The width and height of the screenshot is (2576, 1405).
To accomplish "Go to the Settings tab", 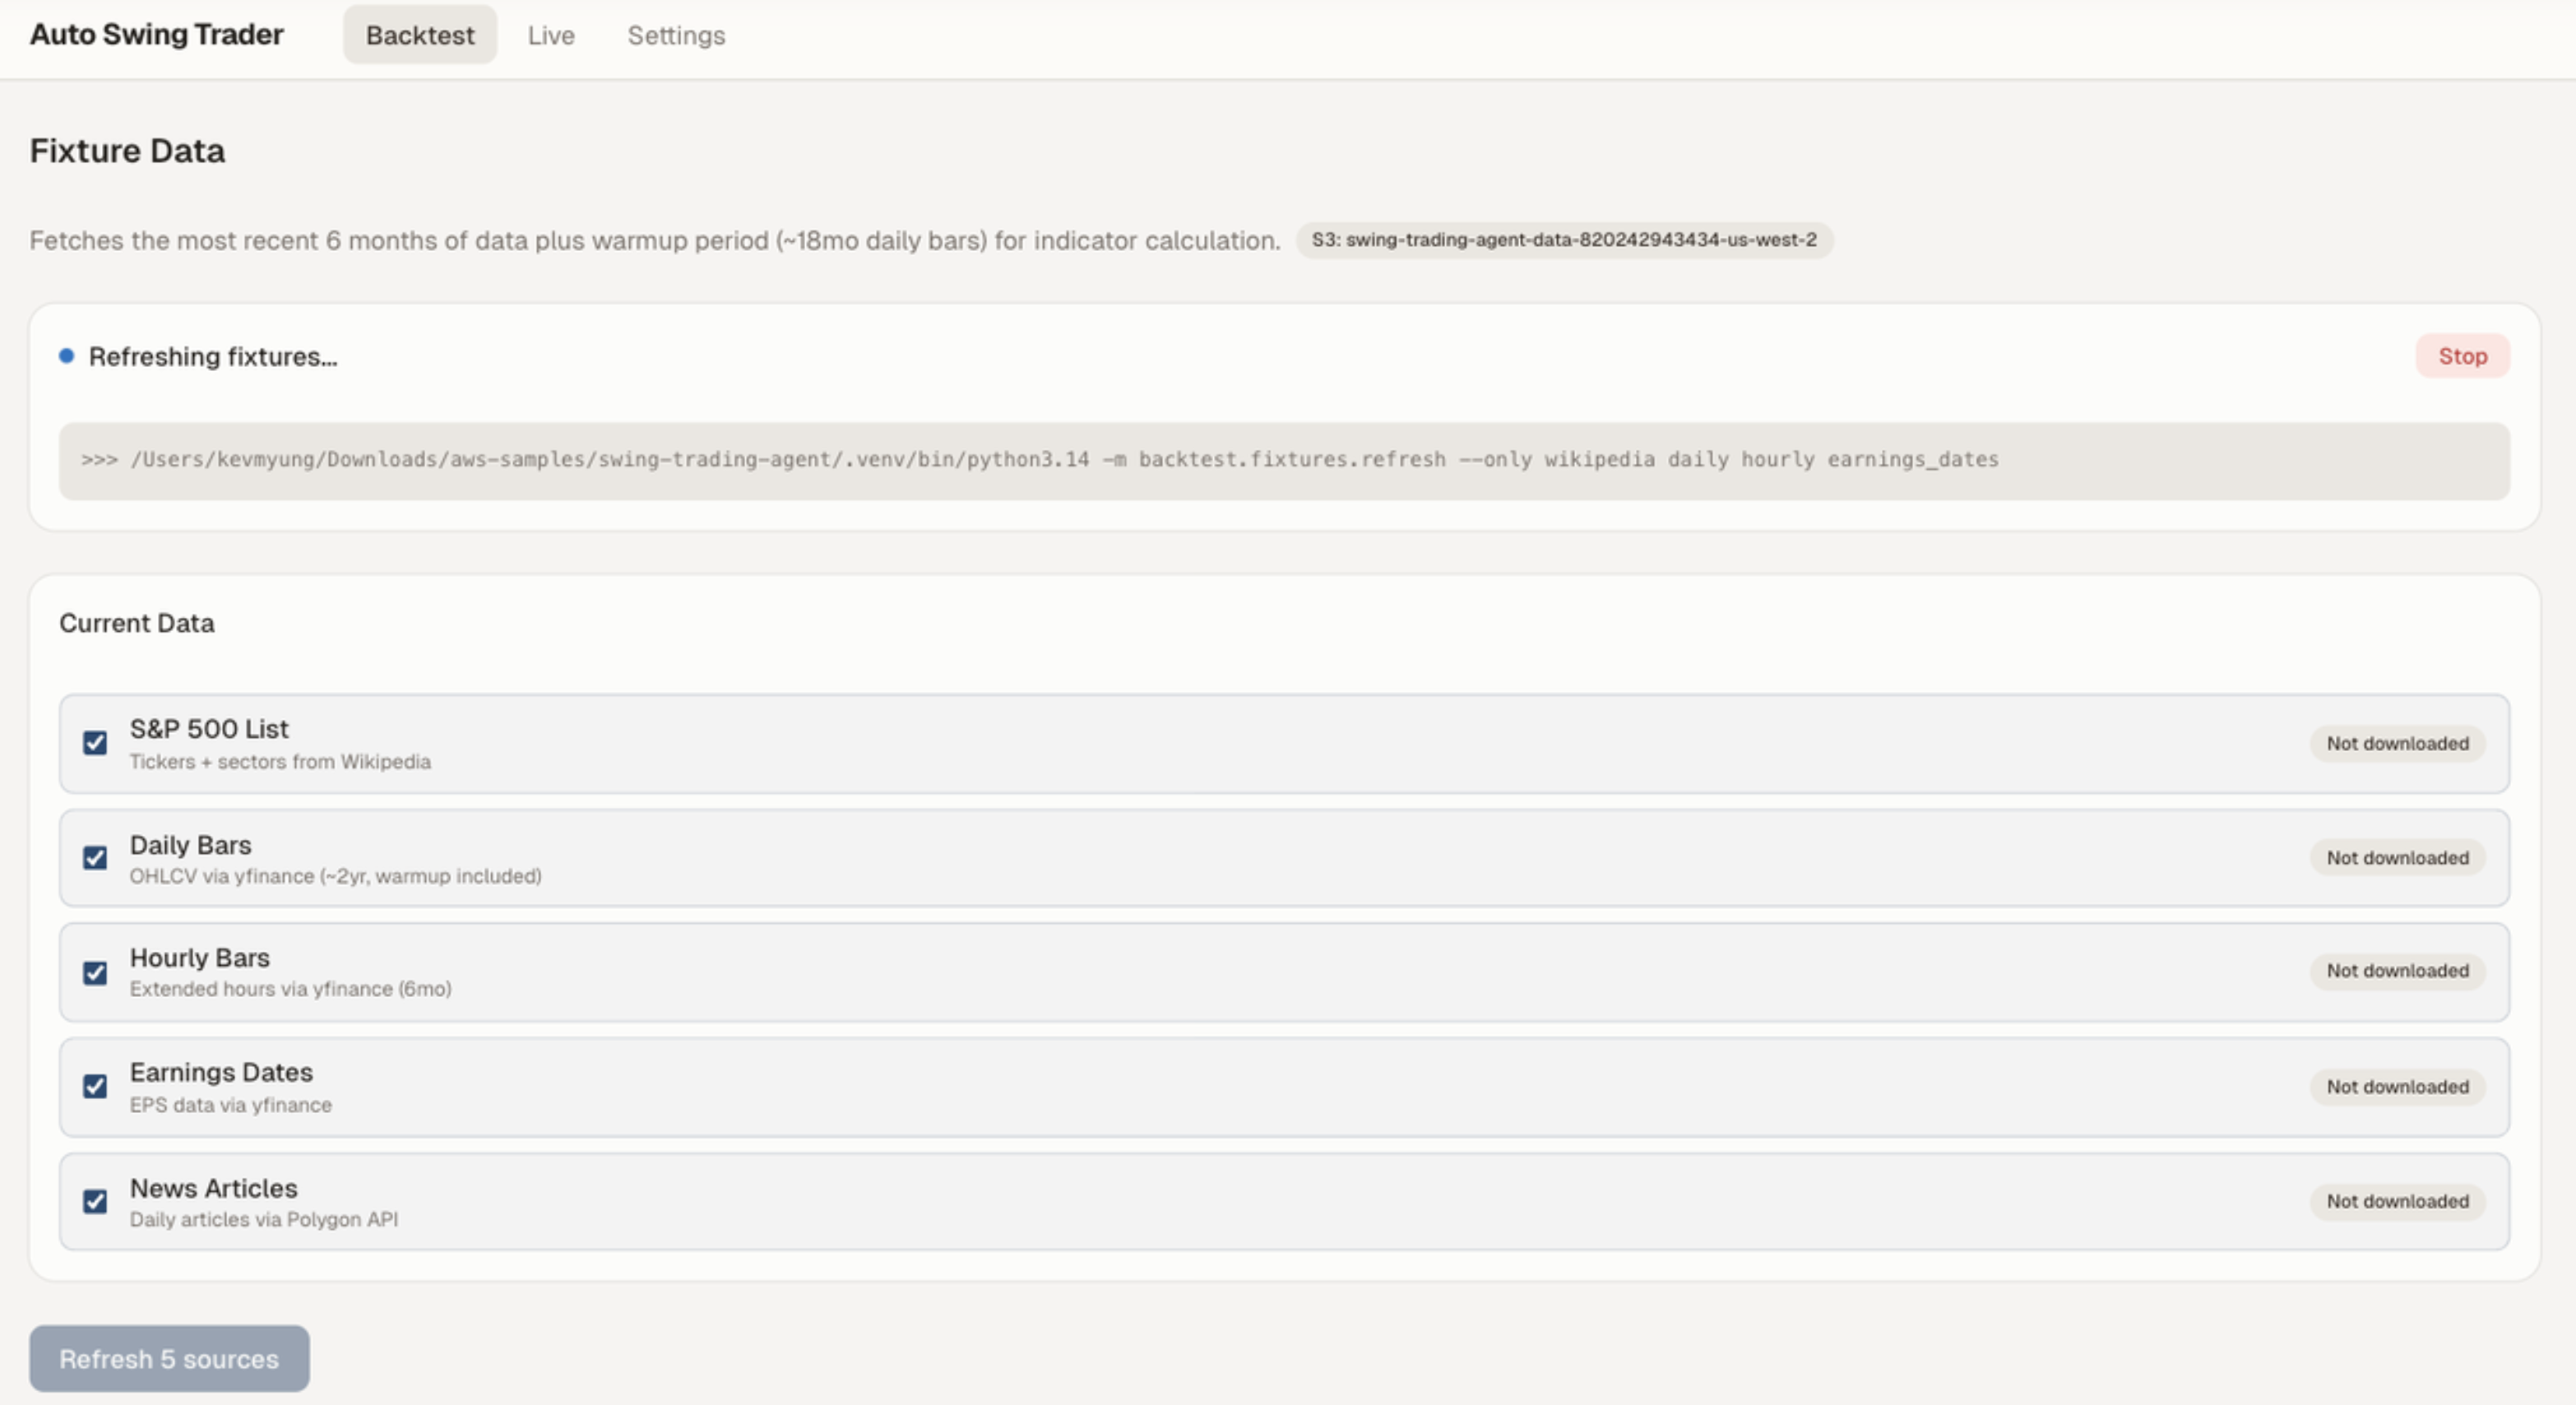I will pos(676,35).
